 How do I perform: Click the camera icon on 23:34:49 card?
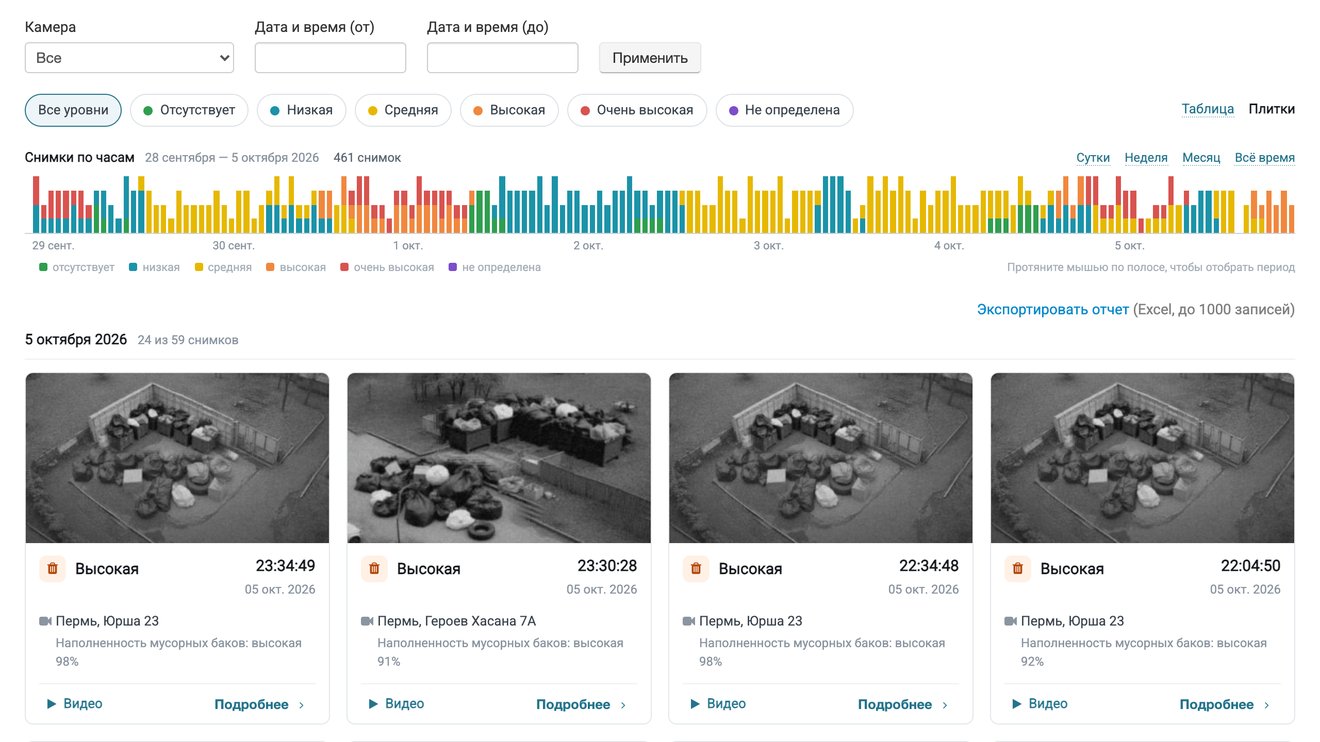click(45, 621)
